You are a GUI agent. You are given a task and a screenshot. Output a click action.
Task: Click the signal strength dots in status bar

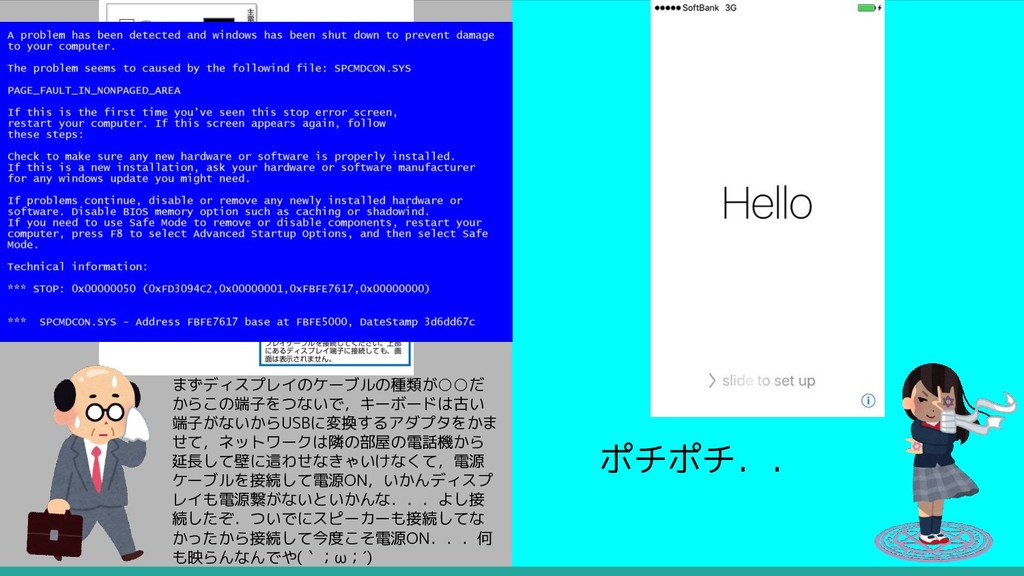667,8
